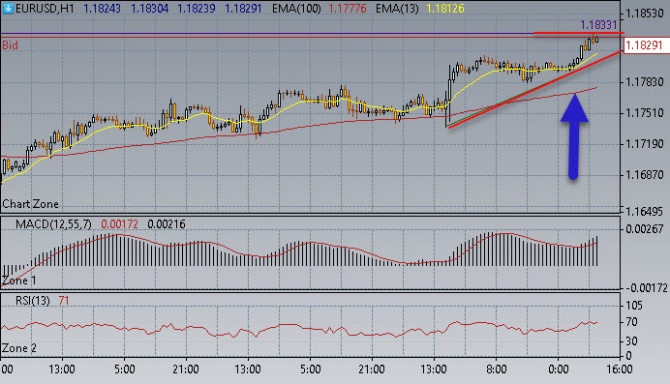Image resolution: width=670 pixels, height=384 pixels.
Task: Select the RSI(13) indicator label
Action: [32, 301]
